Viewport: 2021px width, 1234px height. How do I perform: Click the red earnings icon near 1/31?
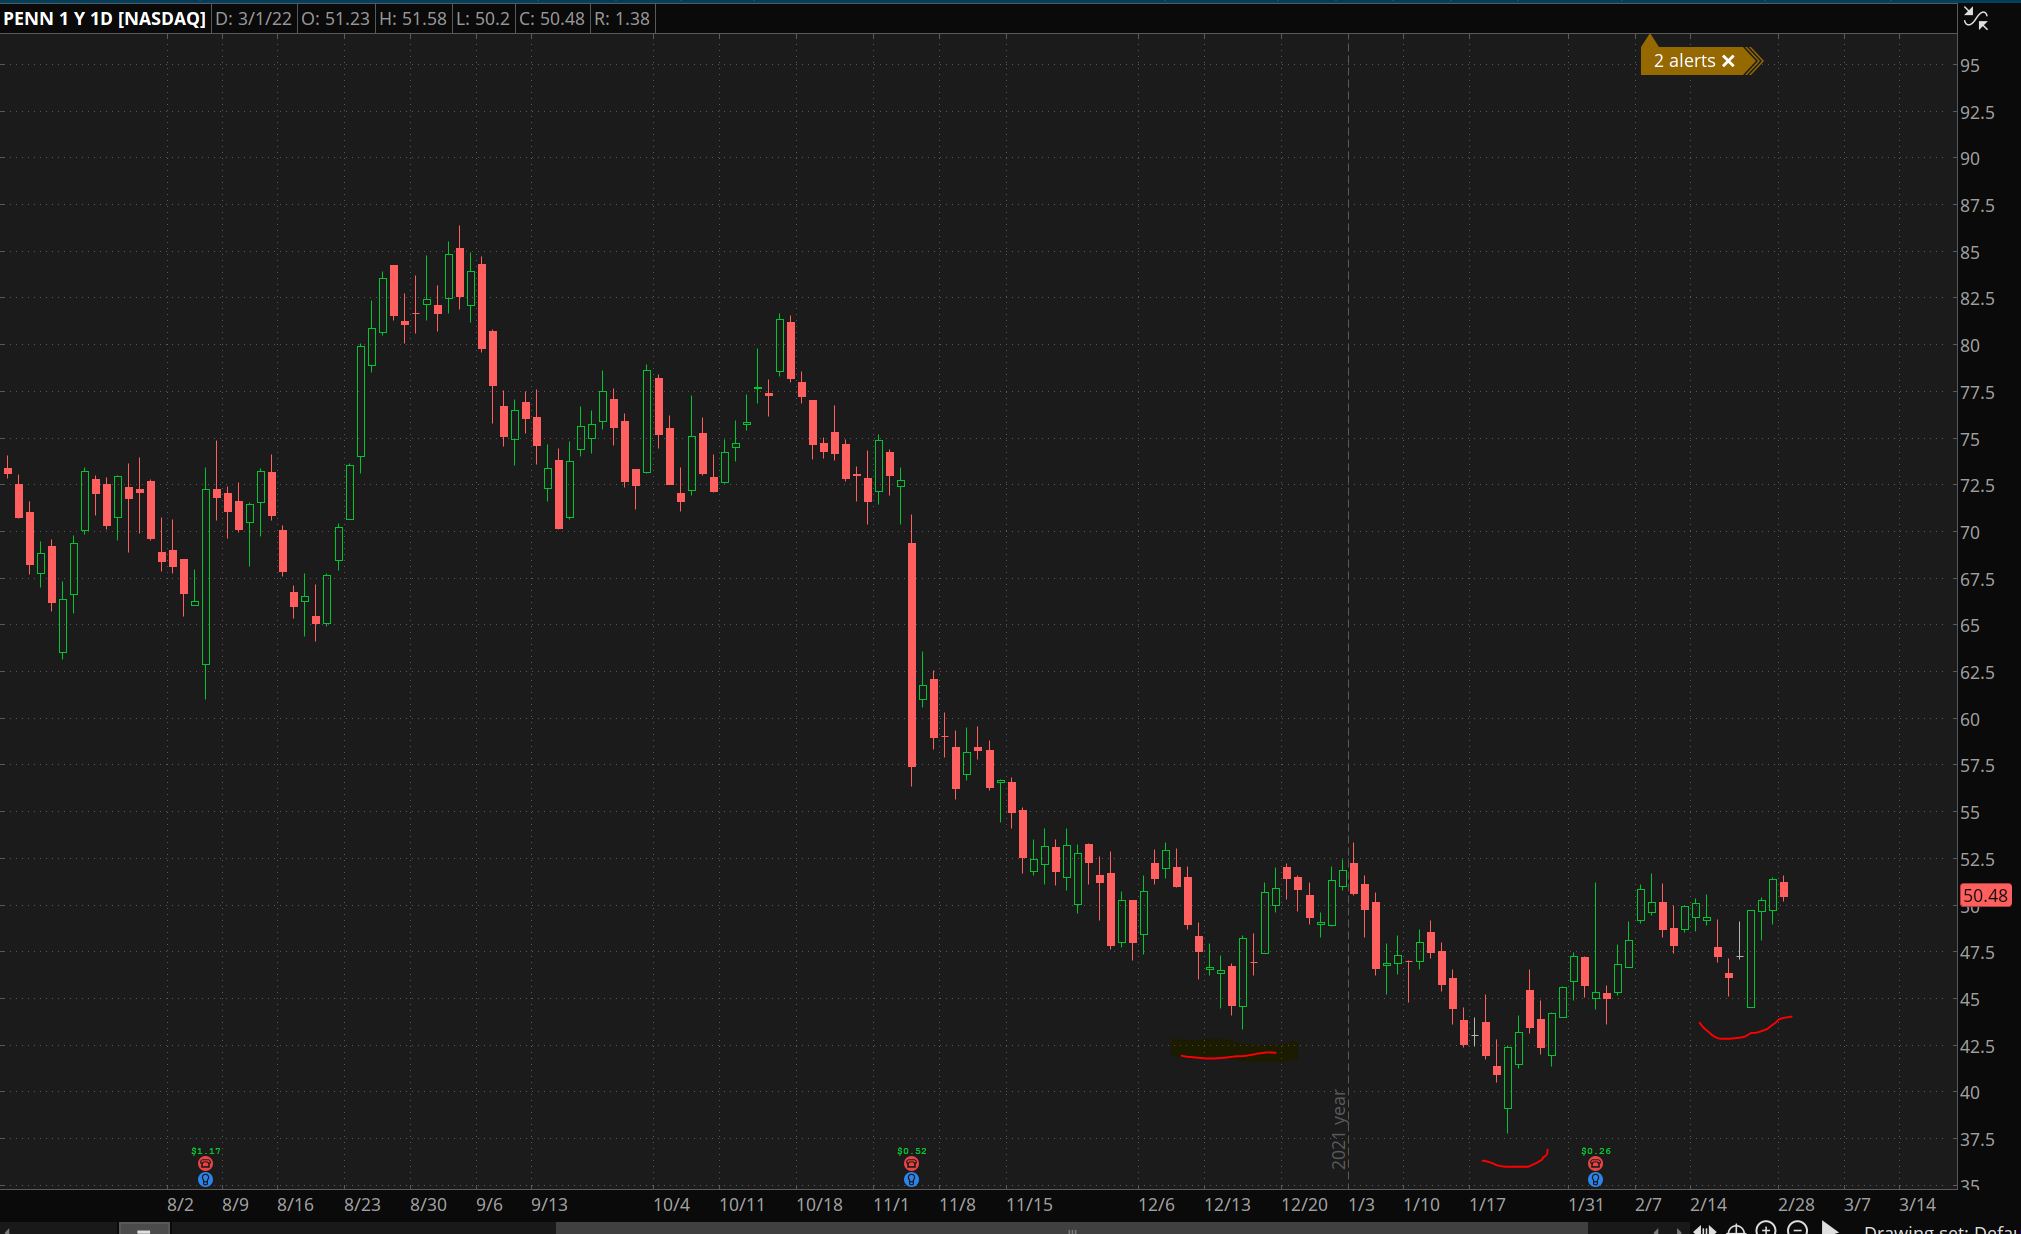pyautogui.click(x=1595, y=1164)
